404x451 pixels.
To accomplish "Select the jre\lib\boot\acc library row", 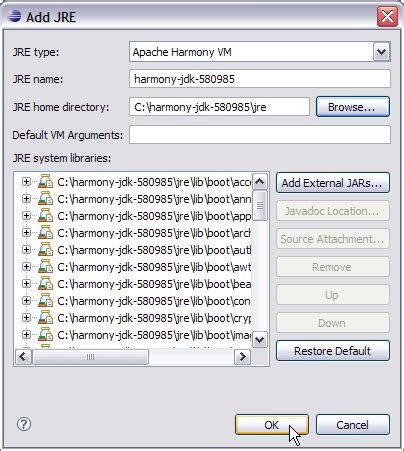I will coord(154,182).
